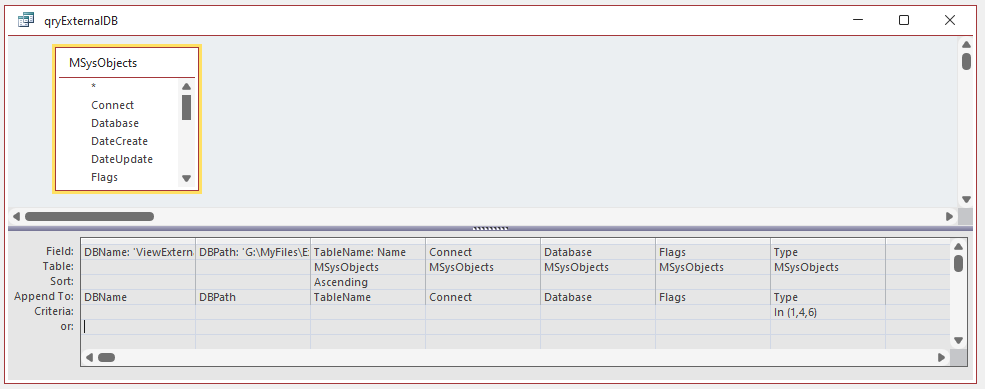Click the DBPath: 'G:\MyFiles field cell

[253, 252]
